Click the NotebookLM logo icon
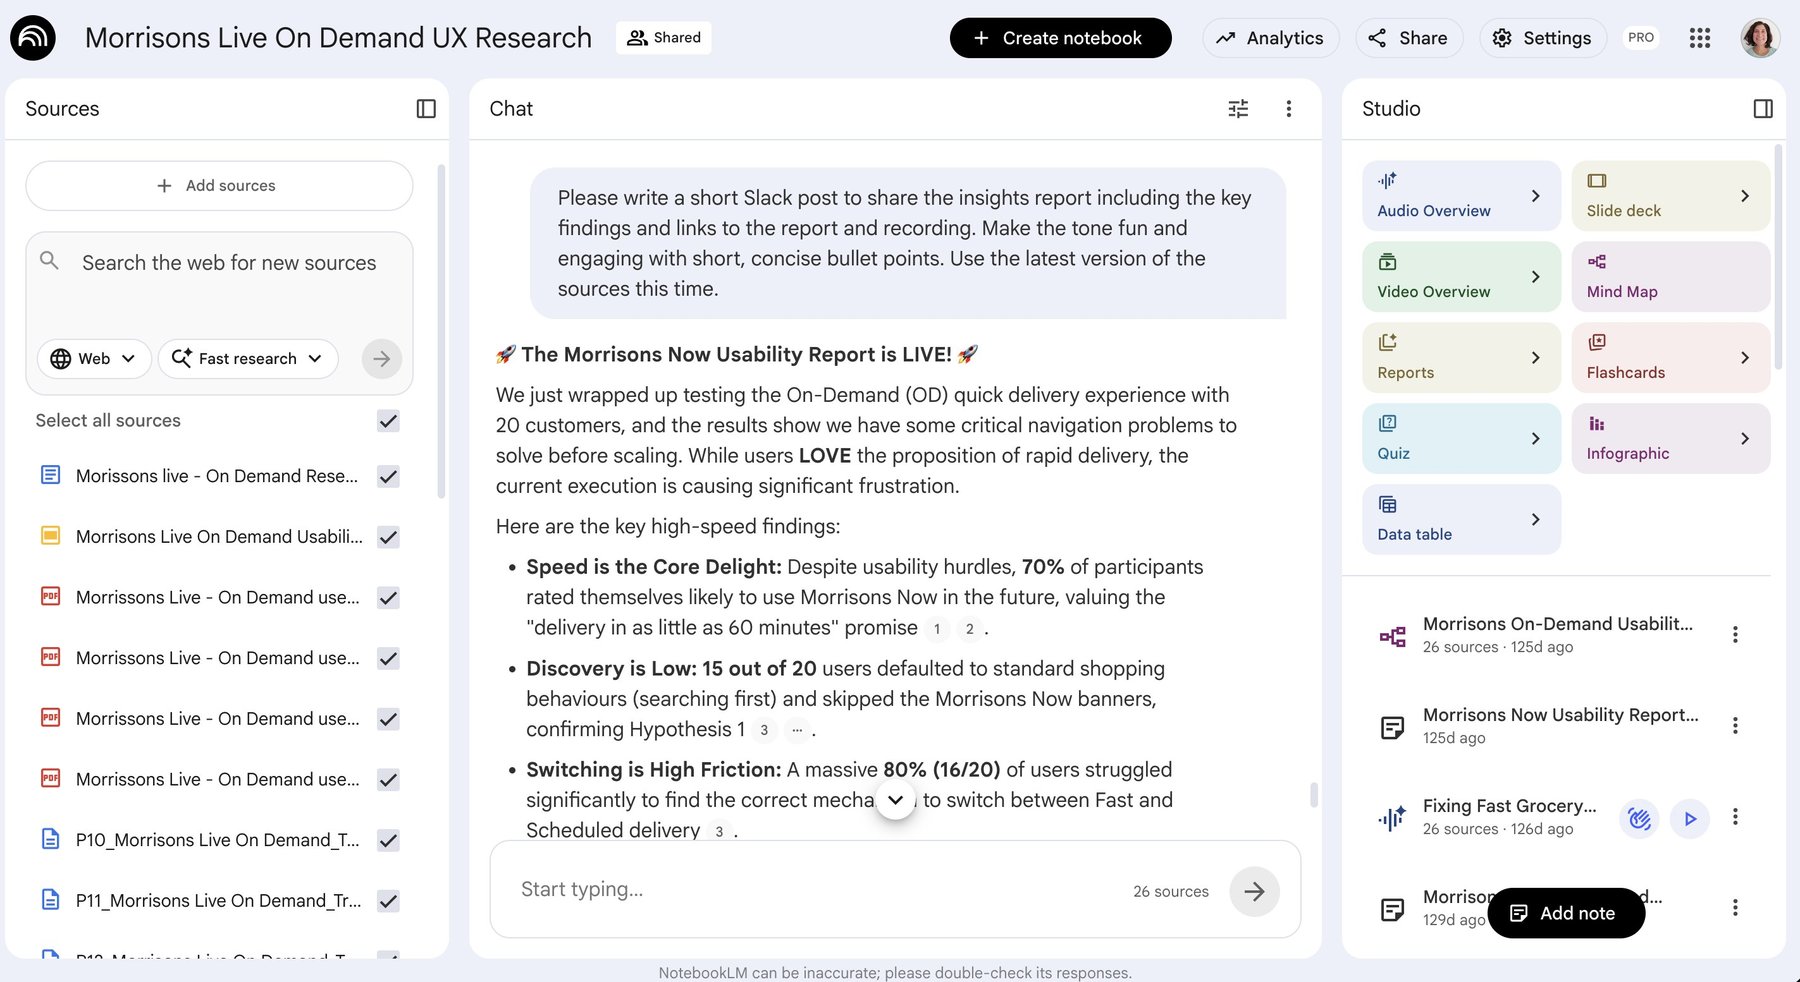Image resolution: width=1800 pixels, height=982 pixels. point(33,38)
